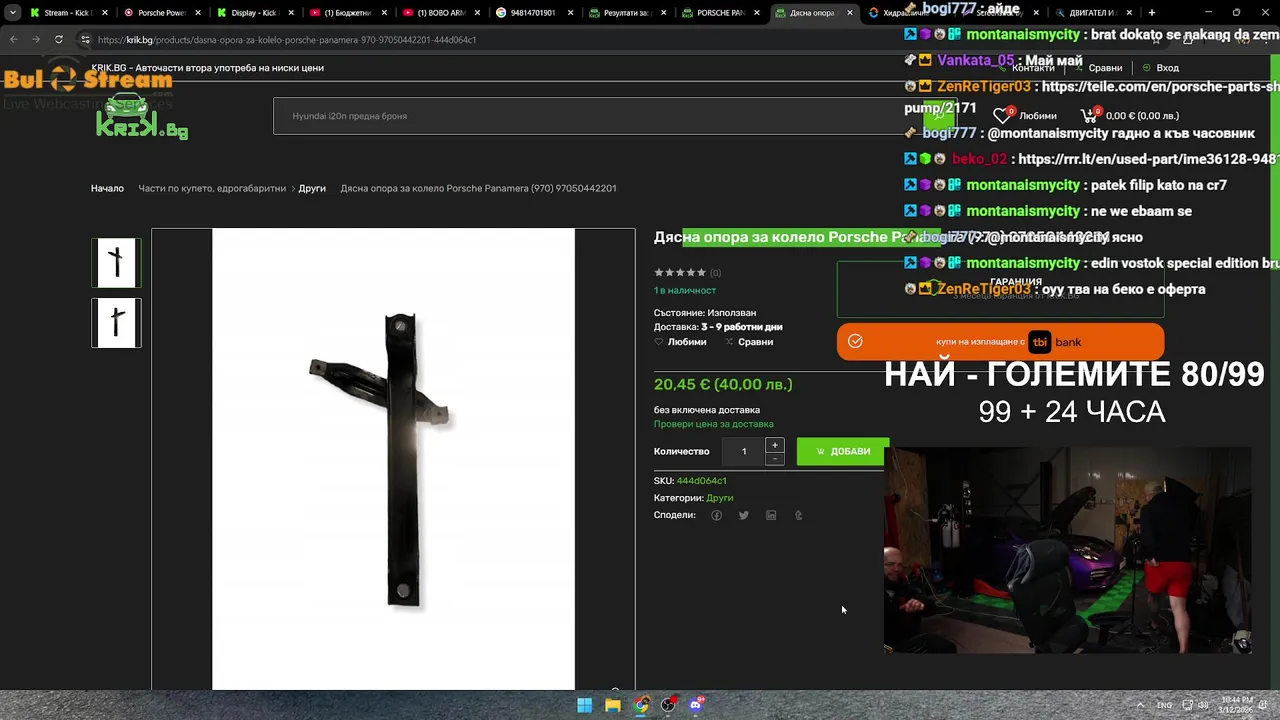Click the five-star rating row
The height and width of the screenshot is (720, 1280).
(x=680, y=272)
